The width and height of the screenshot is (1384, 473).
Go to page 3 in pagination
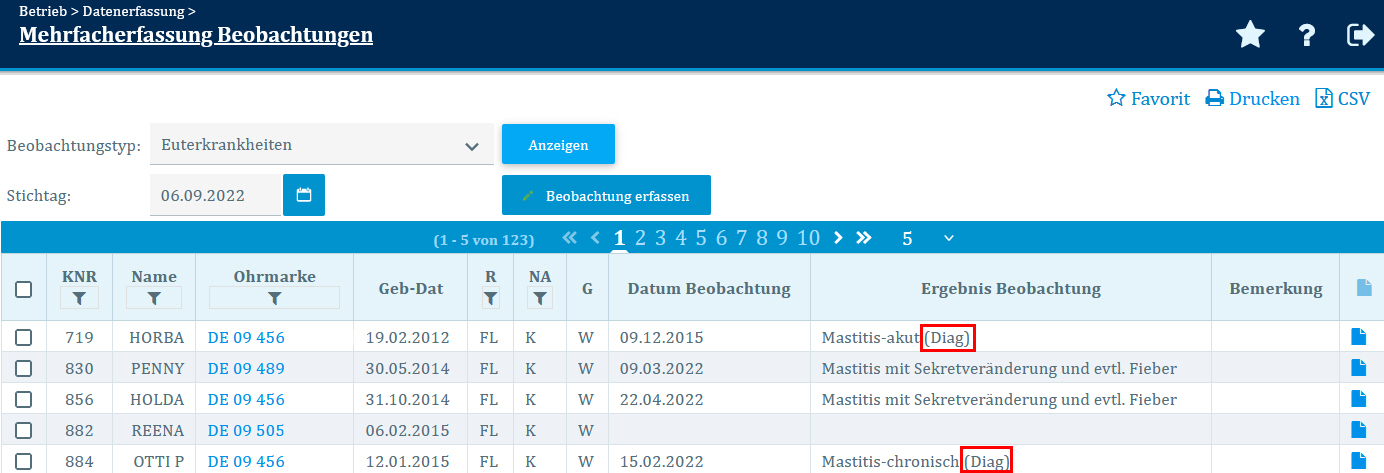coord(660,238)
